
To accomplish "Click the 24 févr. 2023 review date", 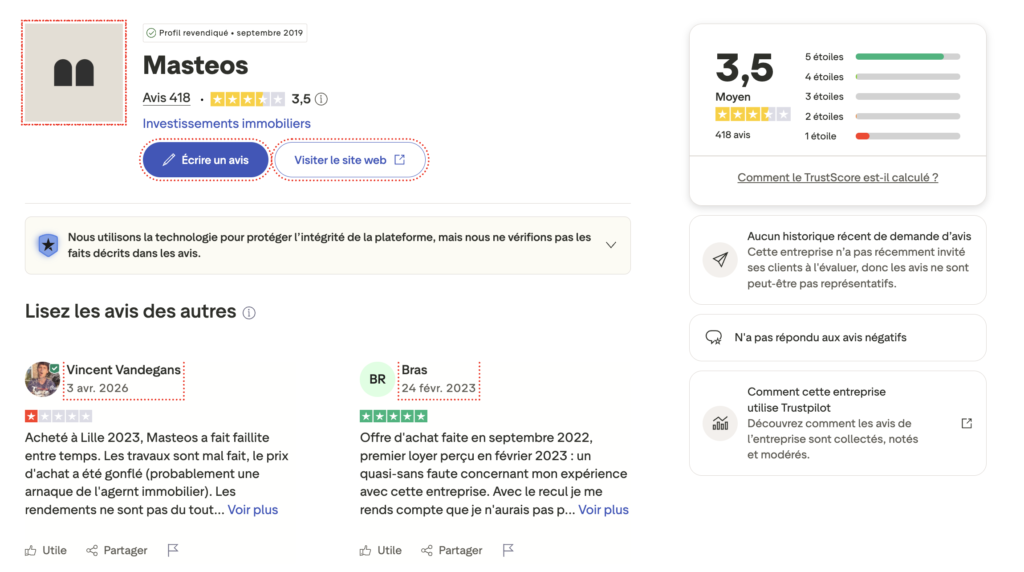I will pyautogui.click(x=438, y=389).
